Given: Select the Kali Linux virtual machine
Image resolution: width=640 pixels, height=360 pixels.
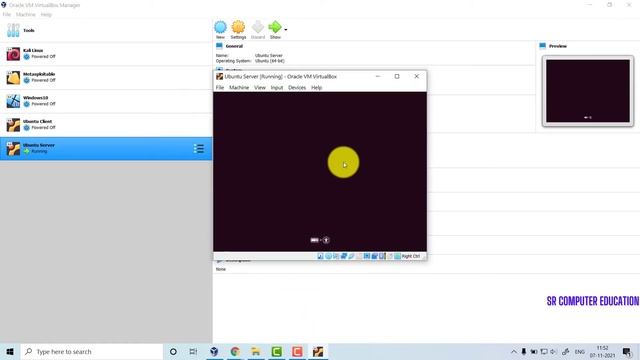Looking at the screenshot, I should pyautogui.click(x=106, y=54).
